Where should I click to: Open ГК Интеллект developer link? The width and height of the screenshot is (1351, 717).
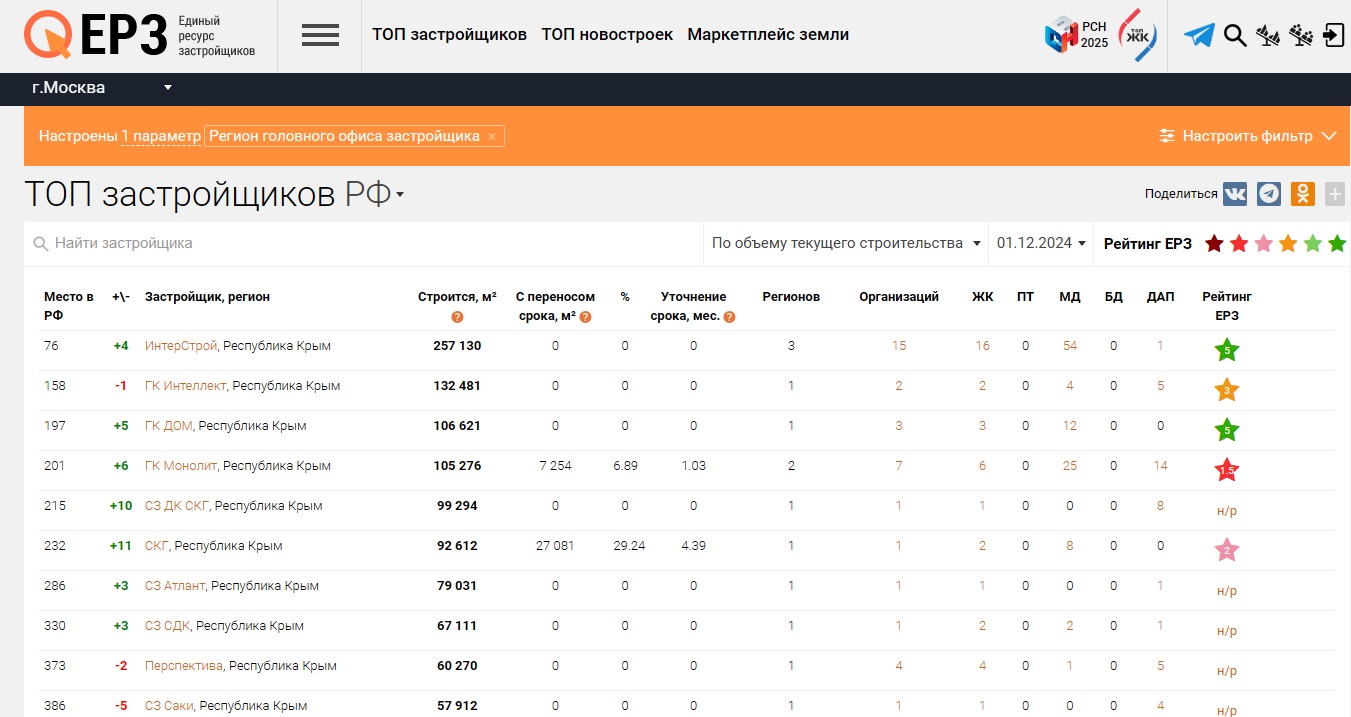point(186,386)
